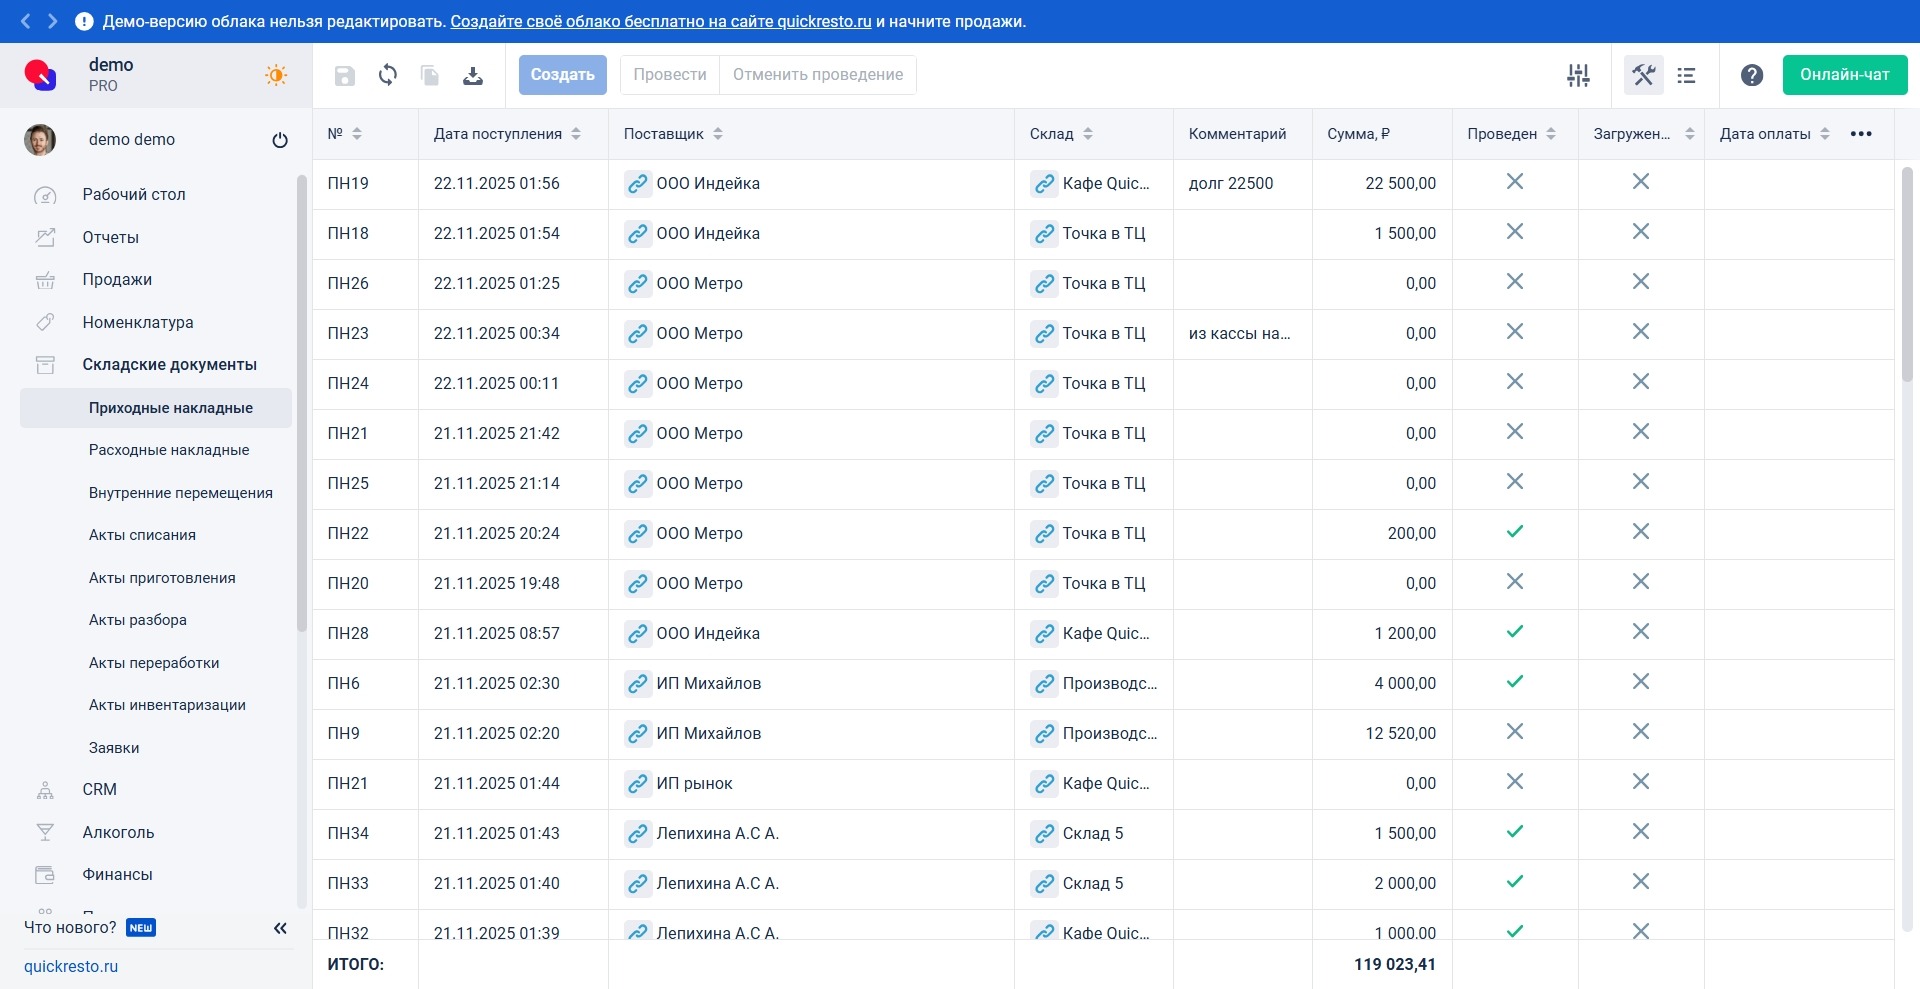This screenshot has width=1920, height=989.
Task: Toggle Проведен mark for ПН19 row
Action: pyautogui.click(x=1514, y=182)
